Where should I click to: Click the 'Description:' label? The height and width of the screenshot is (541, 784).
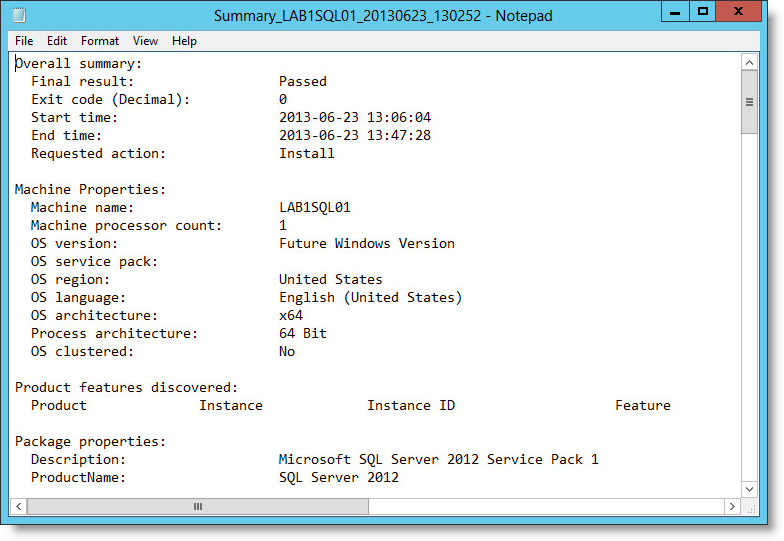click(78, 460)
